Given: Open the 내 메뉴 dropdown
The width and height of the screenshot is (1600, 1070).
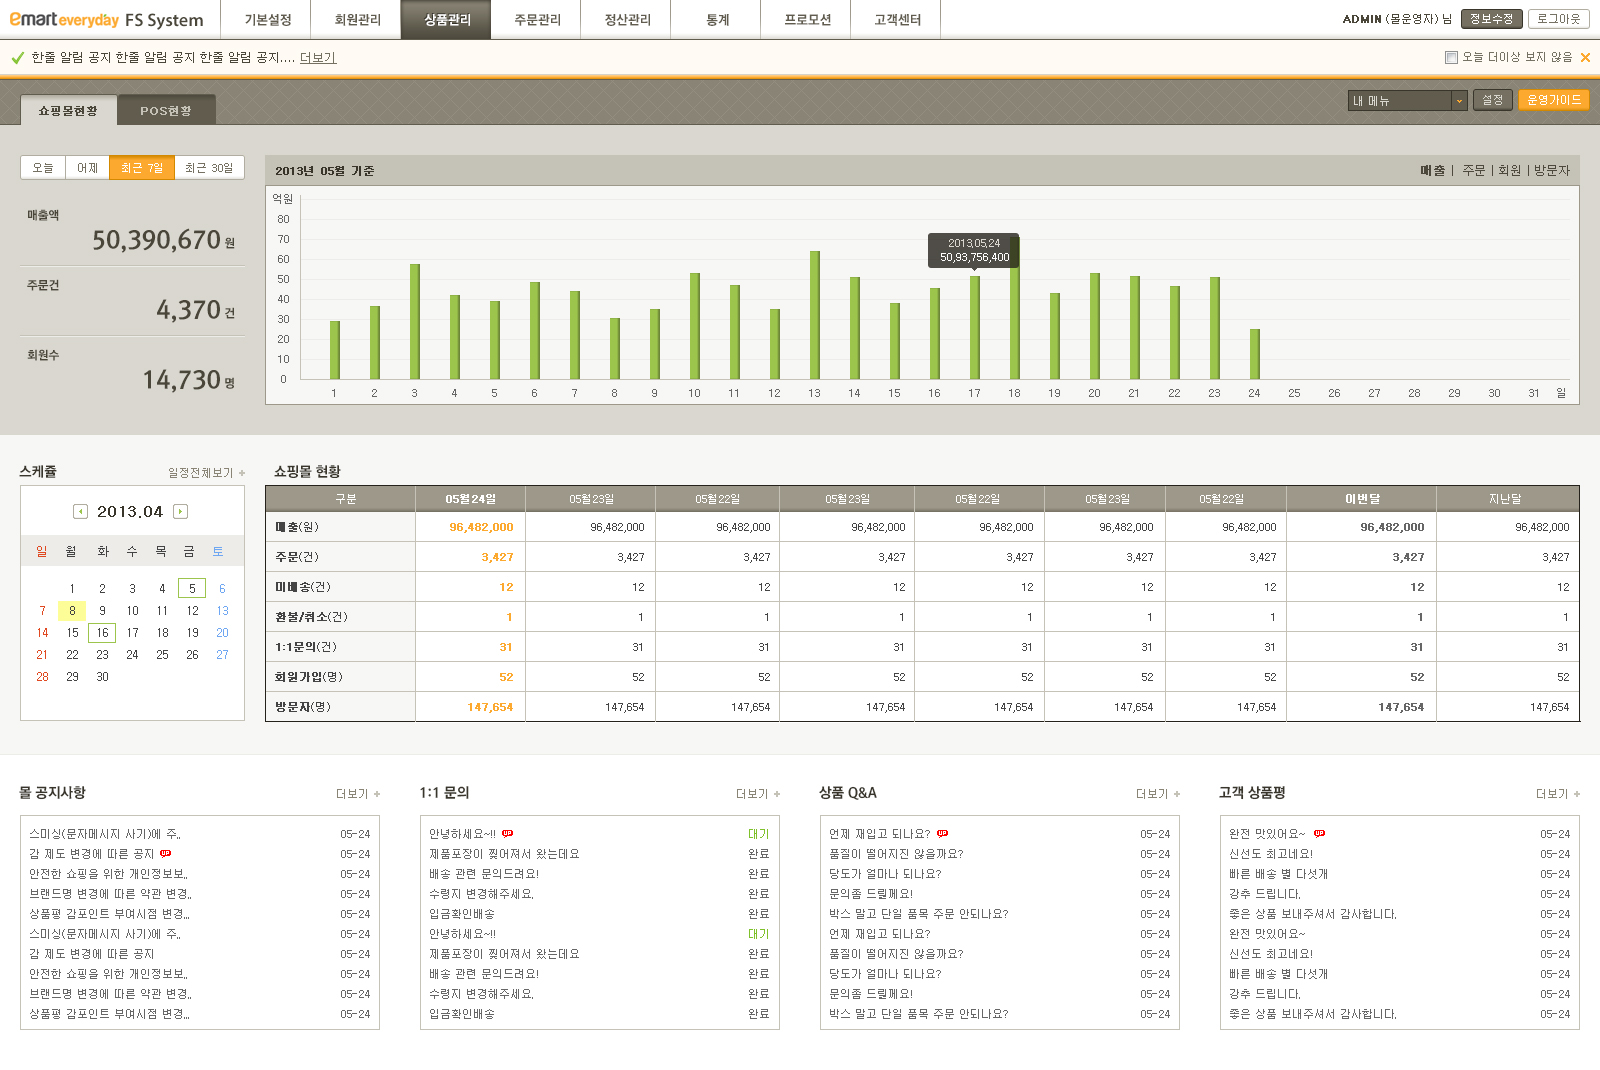Looking at the screenshot, I should 1408,100.
